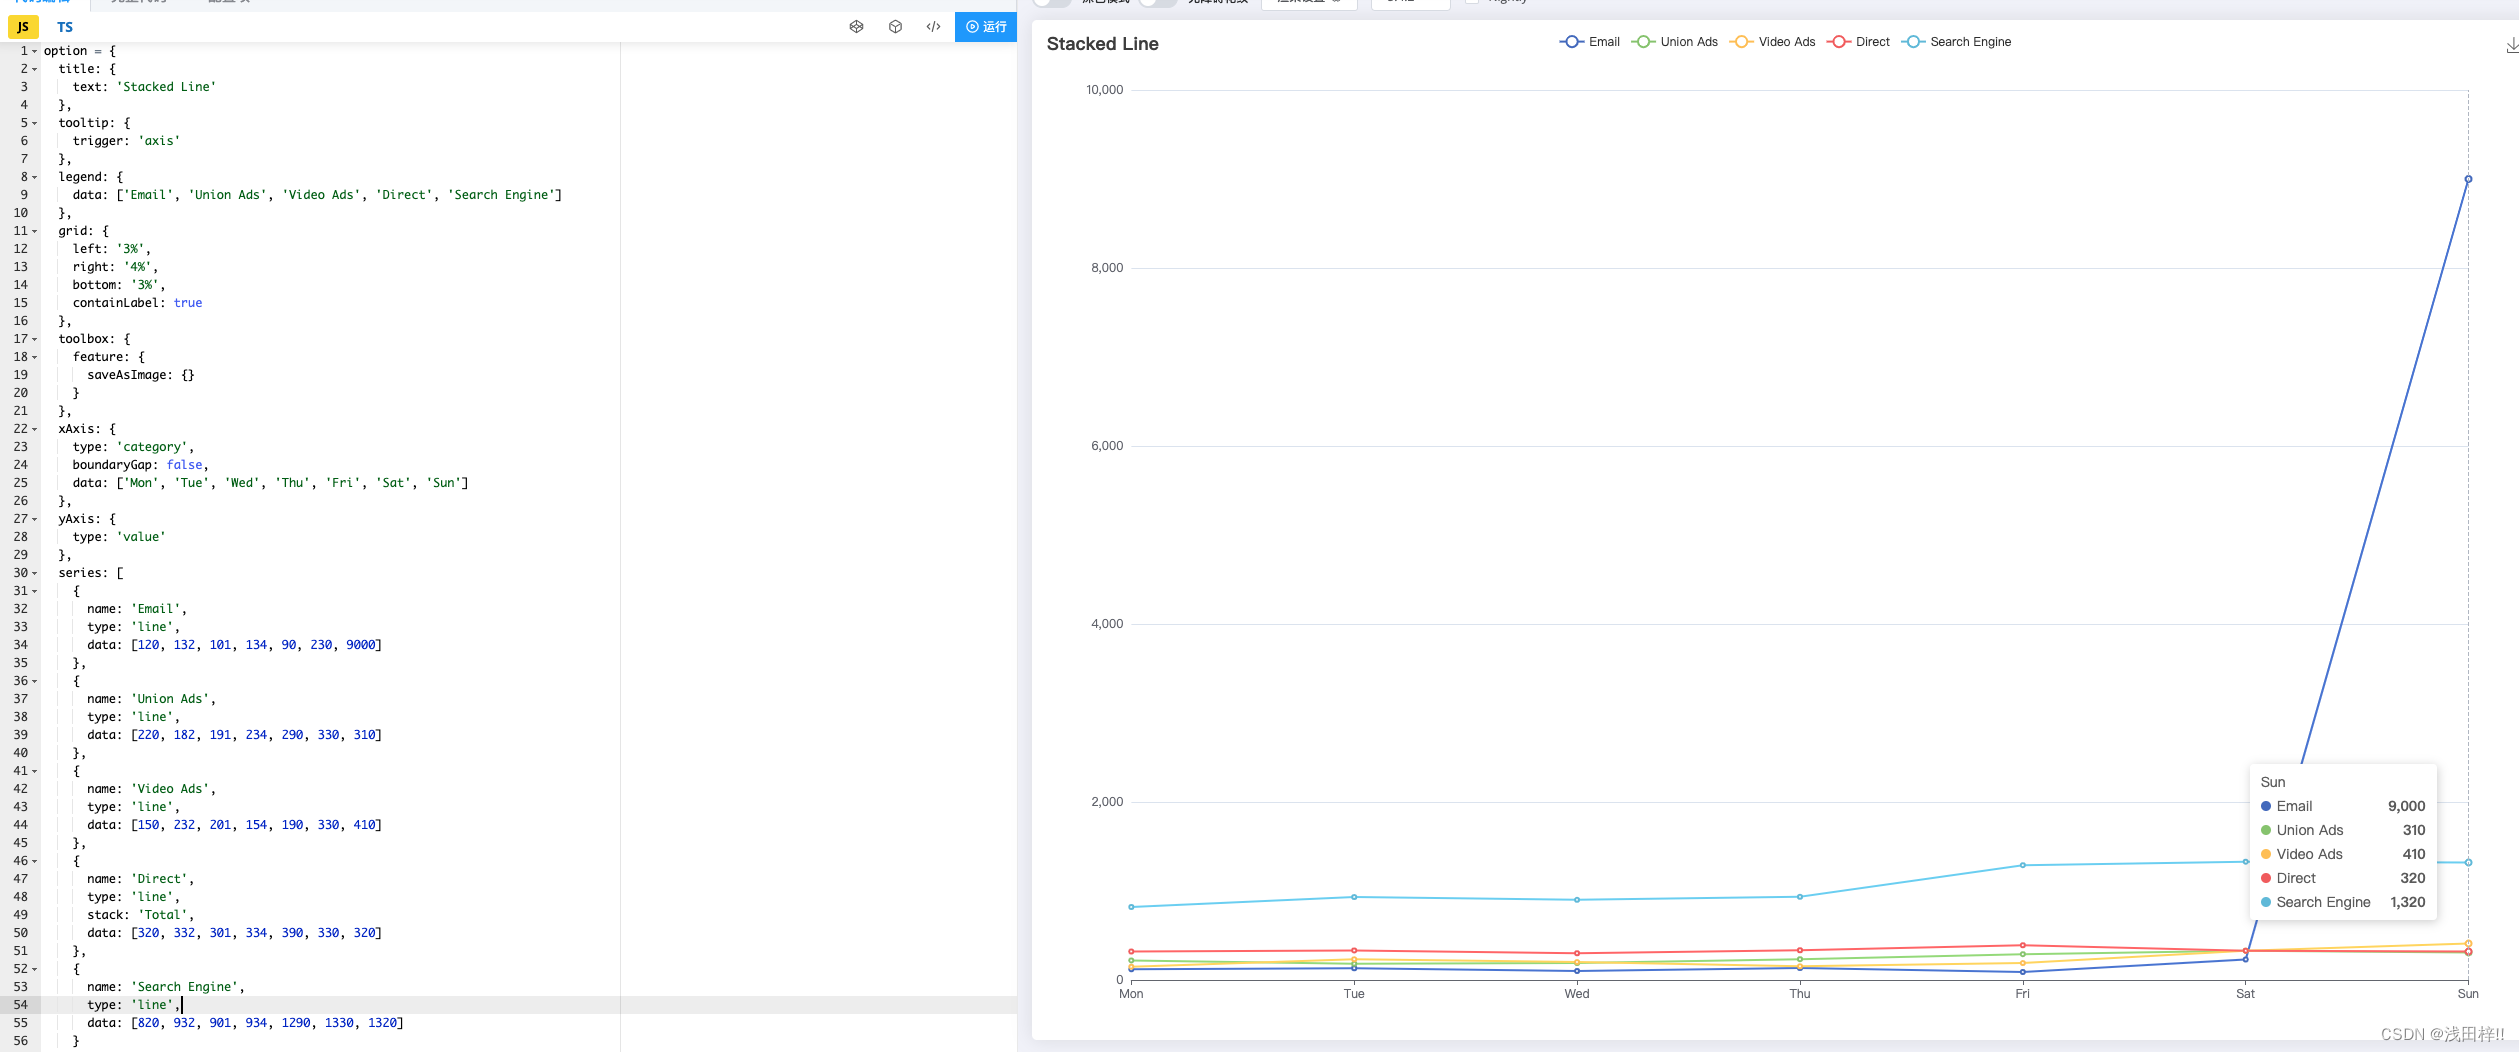Enable the Nightly checkbox
The height and width of the screenshot is (1052, 2519).
(x=1470, y=2)
